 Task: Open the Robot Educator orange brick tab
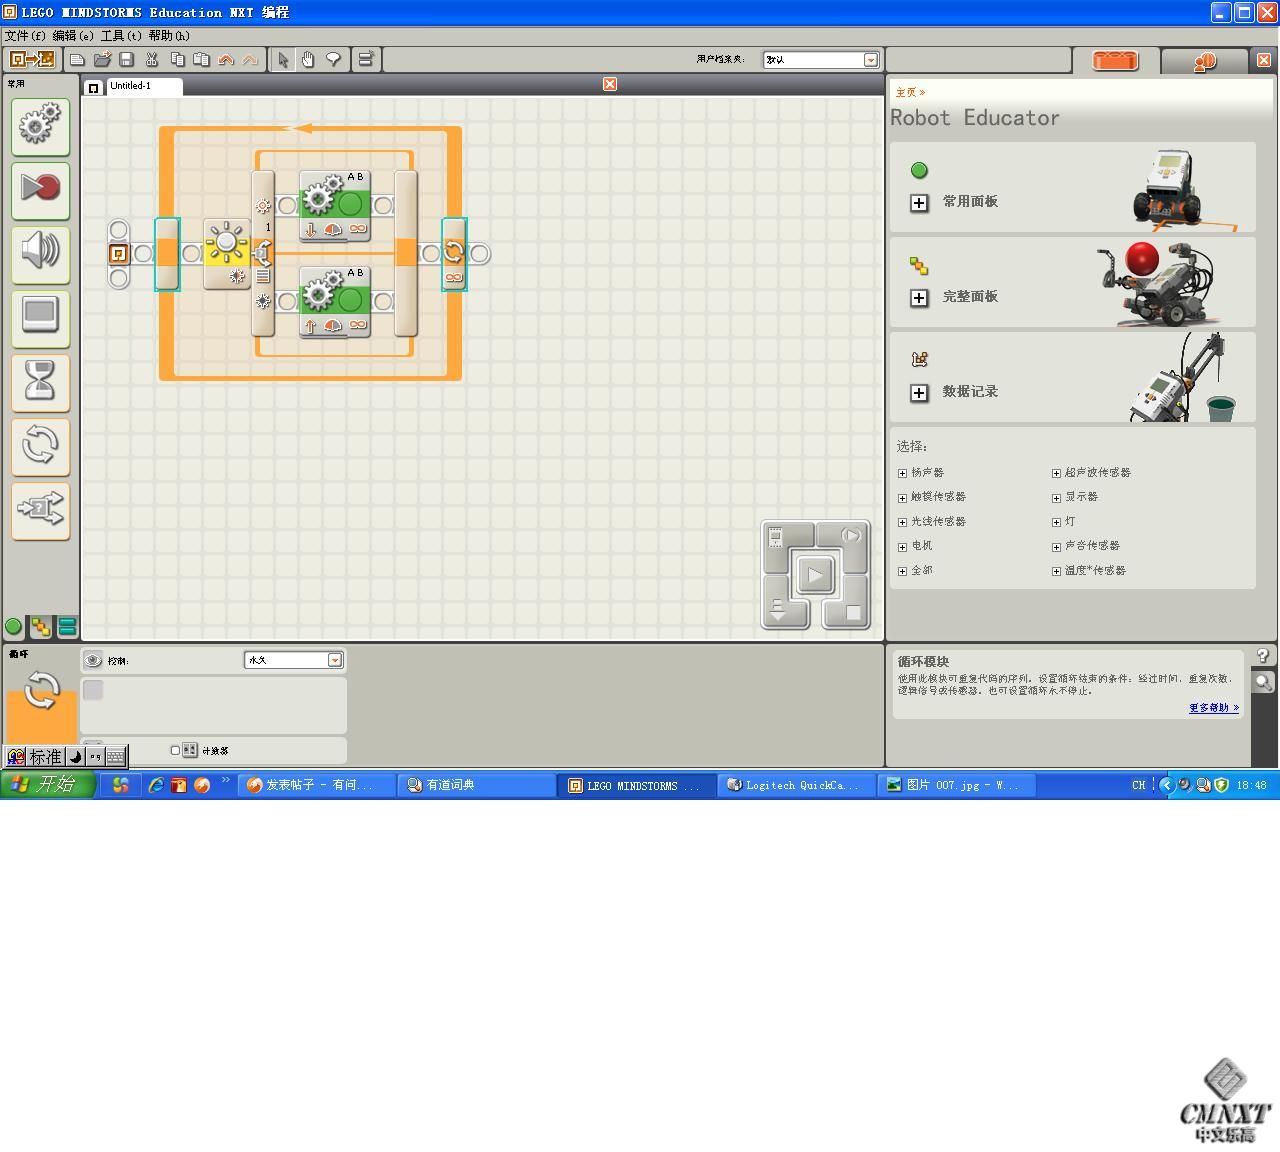pos(1115,61)
